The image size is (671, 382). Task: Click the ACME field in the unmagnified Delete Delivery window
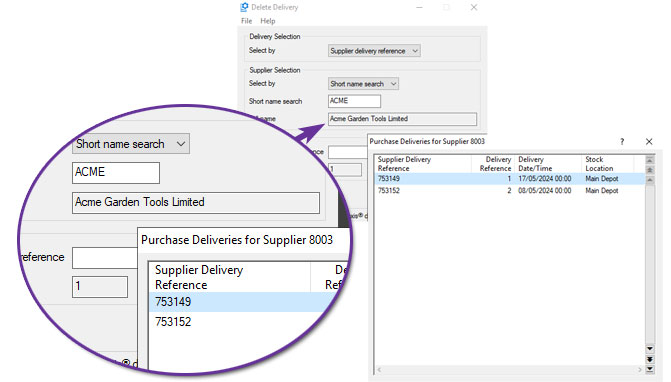point(354,101)
